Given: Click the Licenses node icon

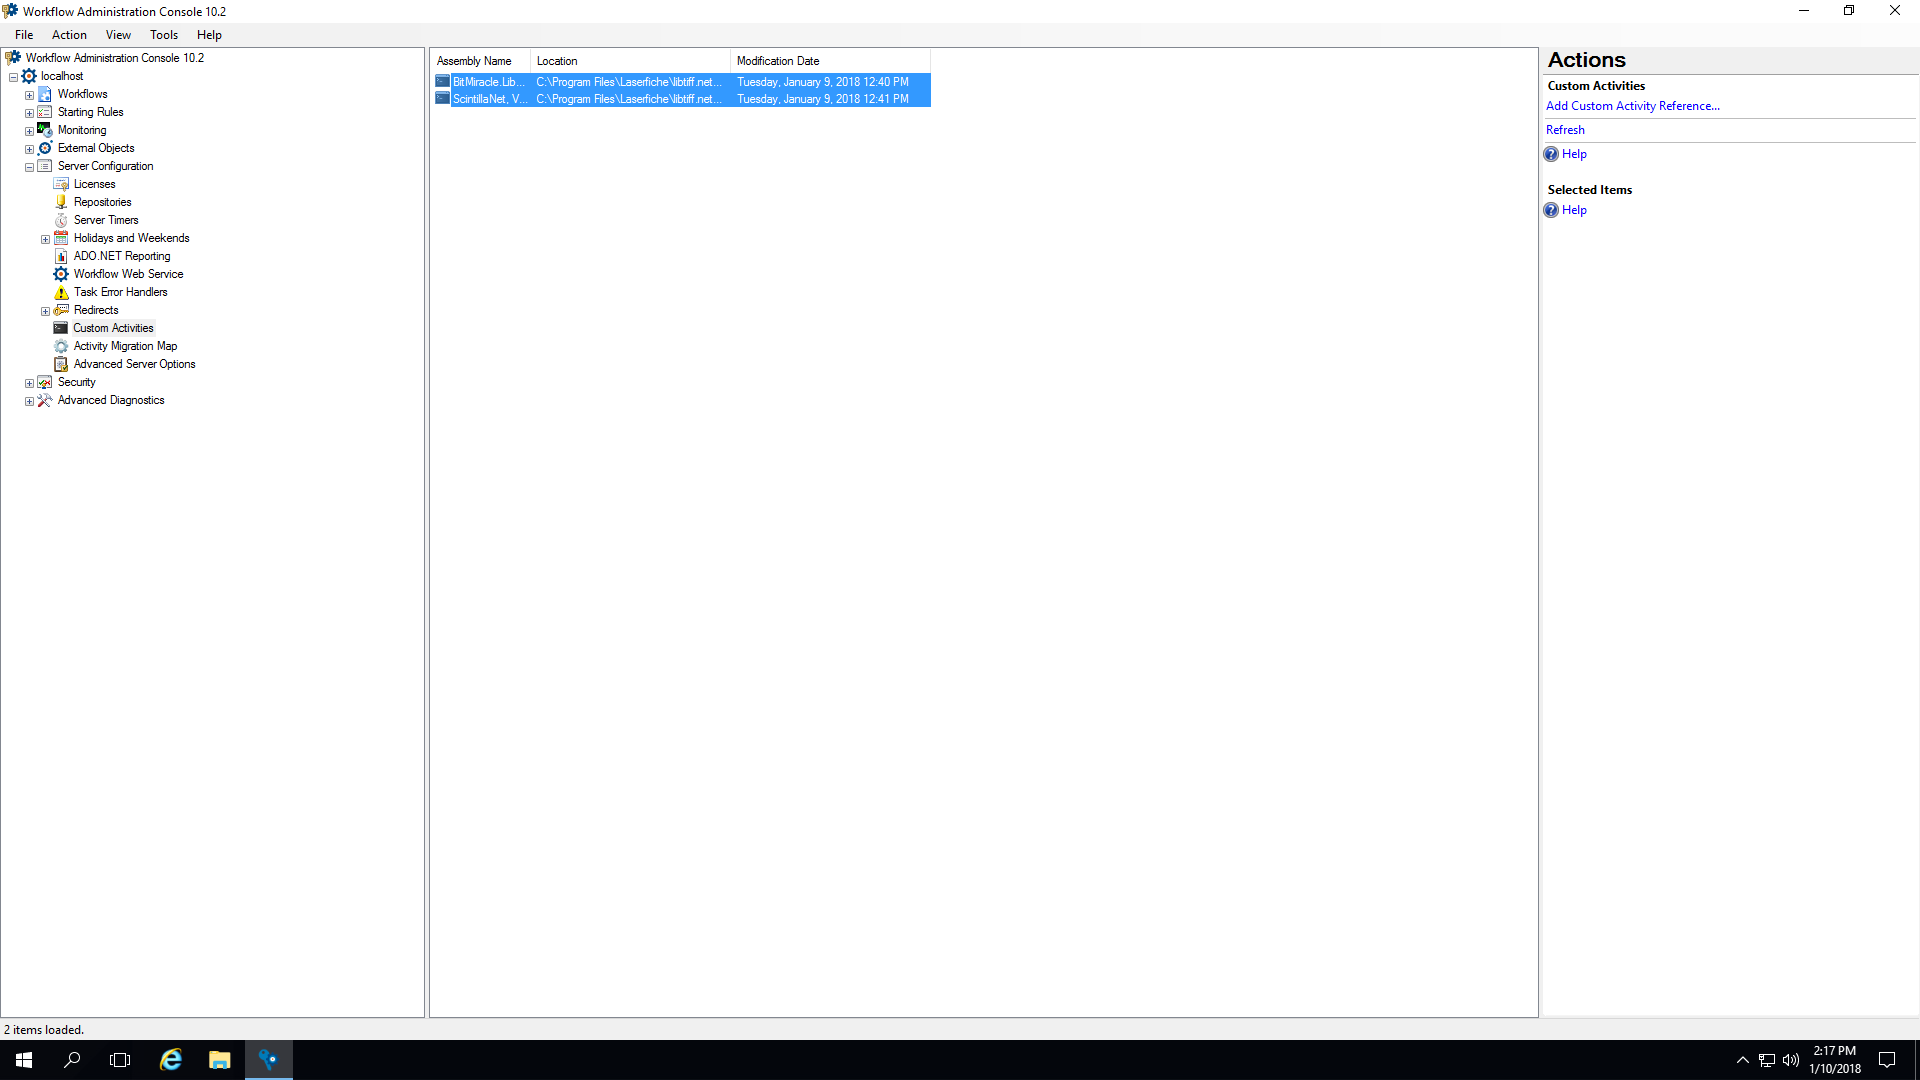Looking at the screenshot, I should click(61, 184).
